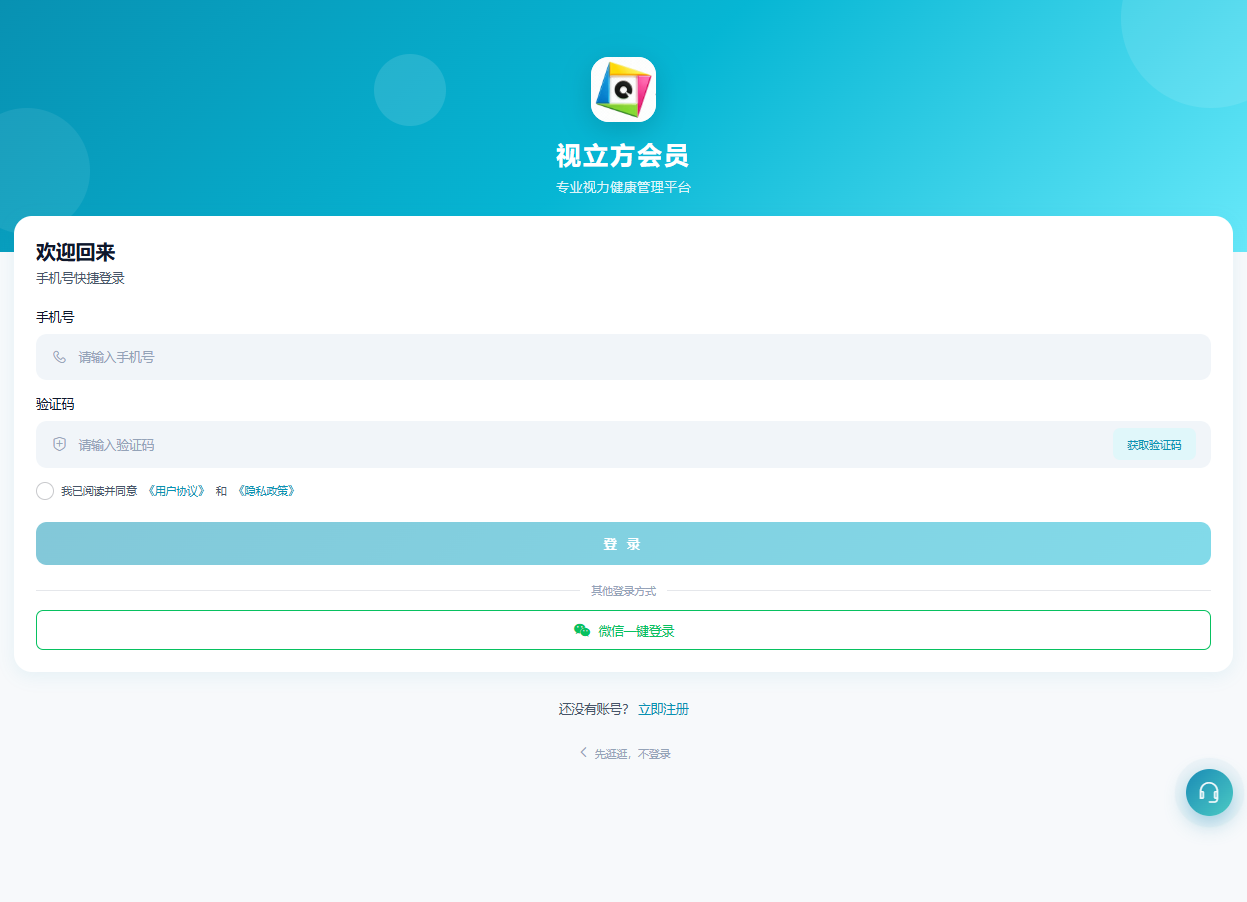Tick the agreement checkbox for 我已阅读并同意
Screen dimensions: 1247x902
(x=45, y=491)
